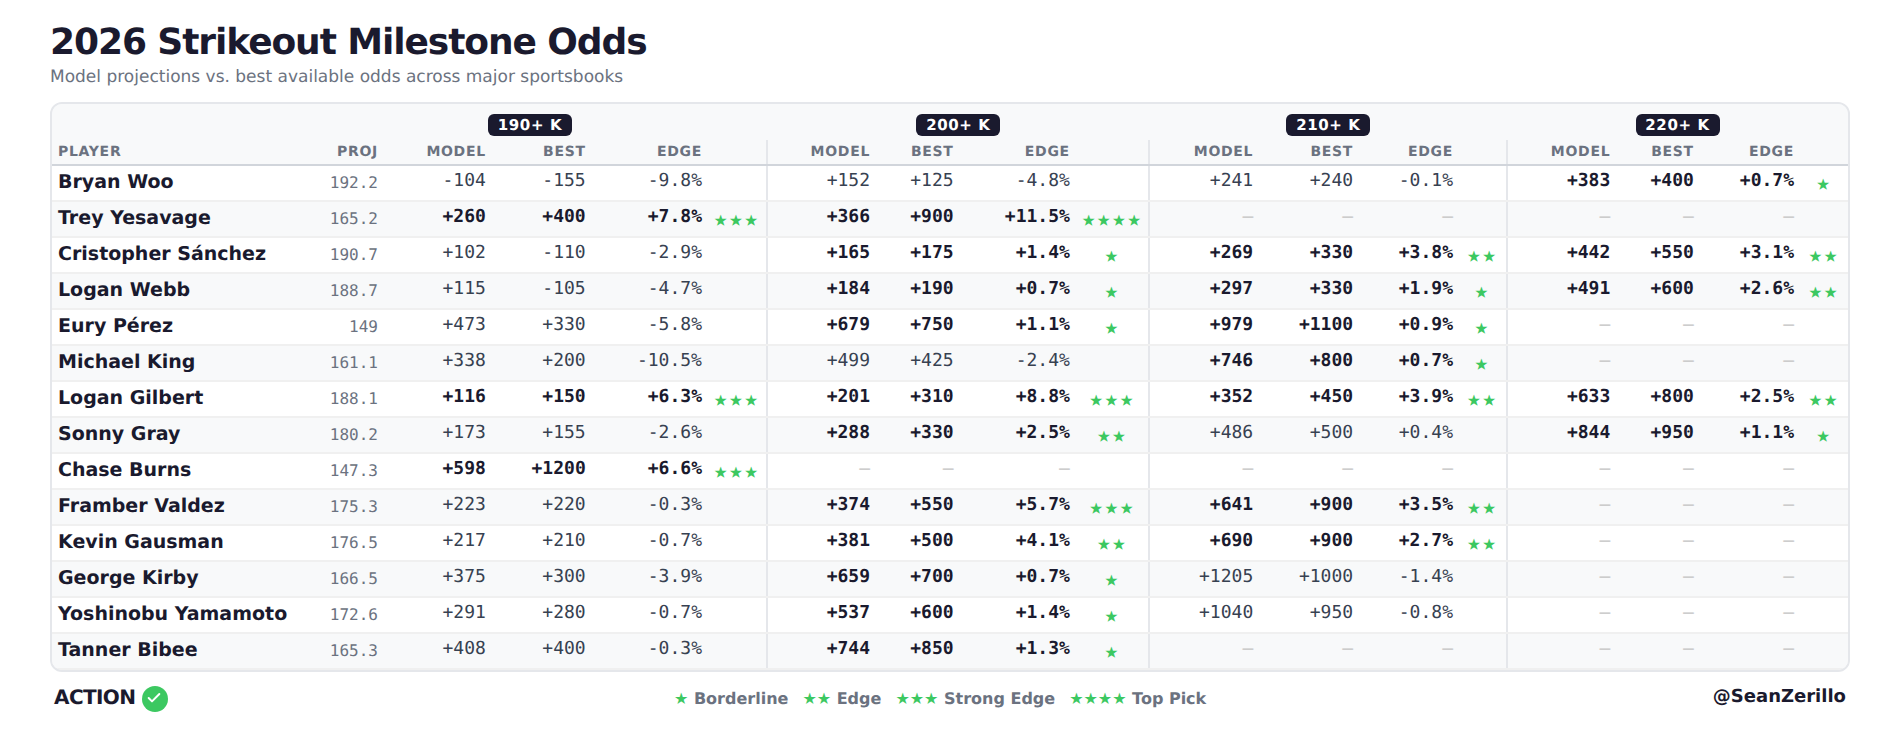Click Framber Valdez's three-star 200+ K rating
The image size is (1900, 734).
tap(1111, 509)
